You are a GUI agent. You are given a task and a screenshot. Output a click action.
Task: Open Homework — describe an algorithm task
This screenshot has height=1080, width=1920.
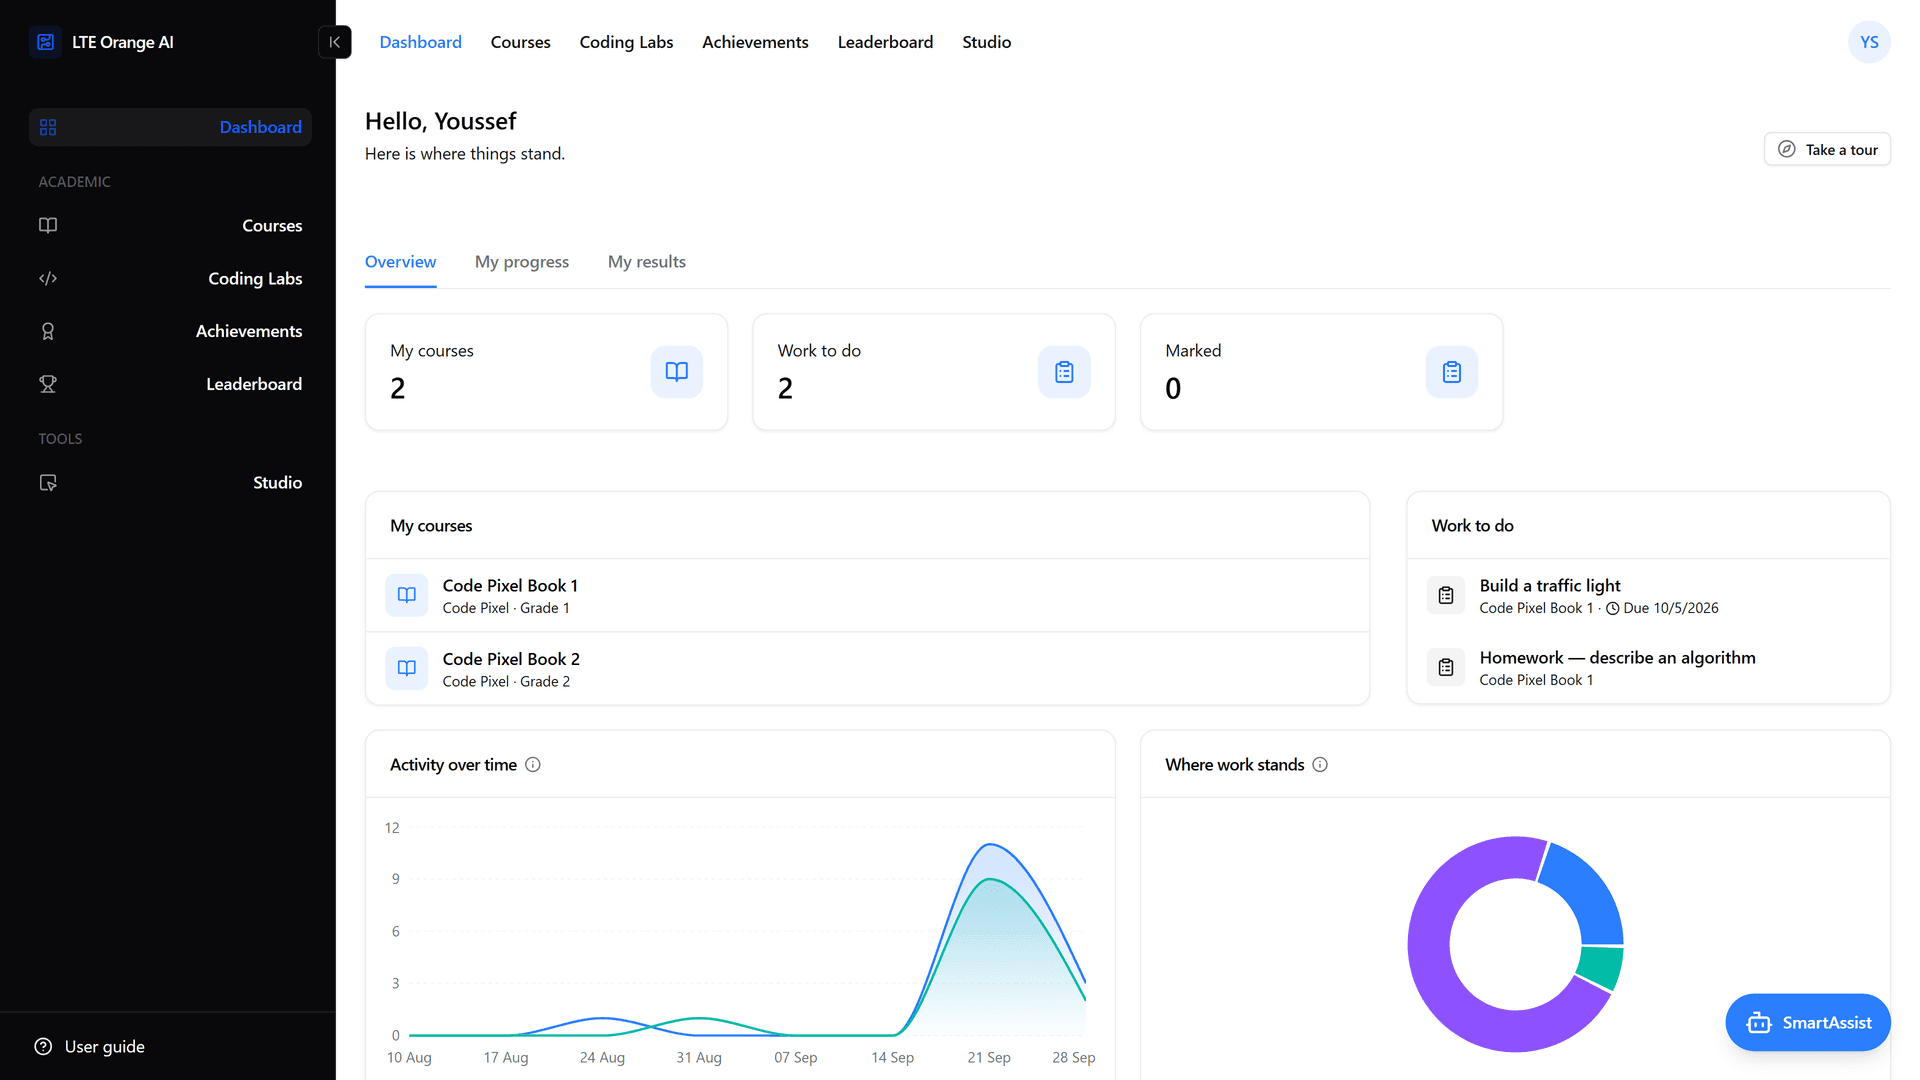point(1648,667)
